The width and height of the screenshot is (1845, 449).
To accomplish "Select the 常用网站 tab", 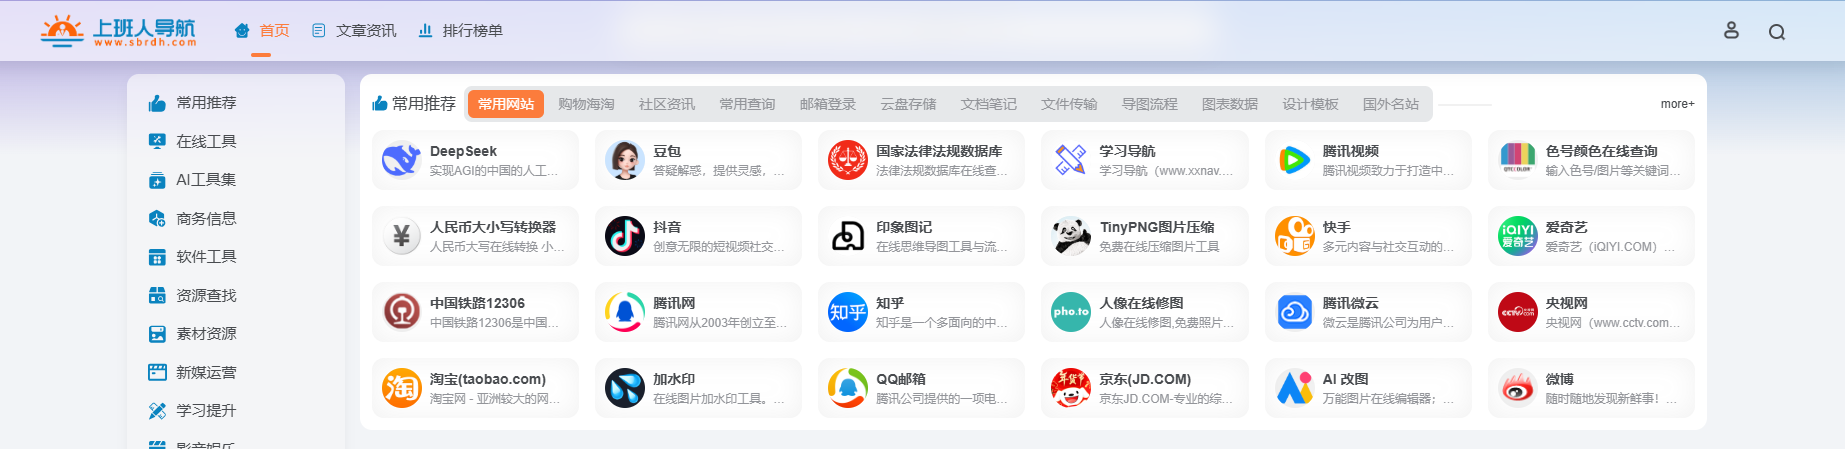I will [x=506, y=104].
